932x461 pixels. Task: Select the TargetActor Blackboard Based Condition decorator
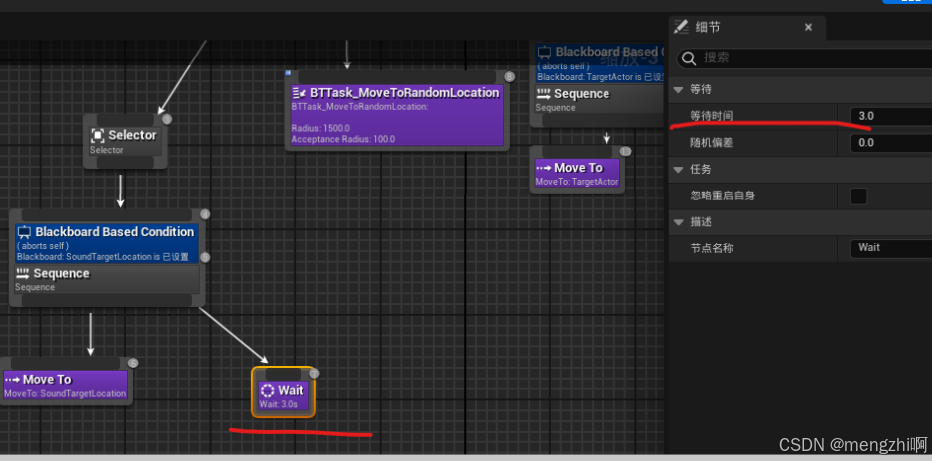pyautogui.click(x=599, y=63)
